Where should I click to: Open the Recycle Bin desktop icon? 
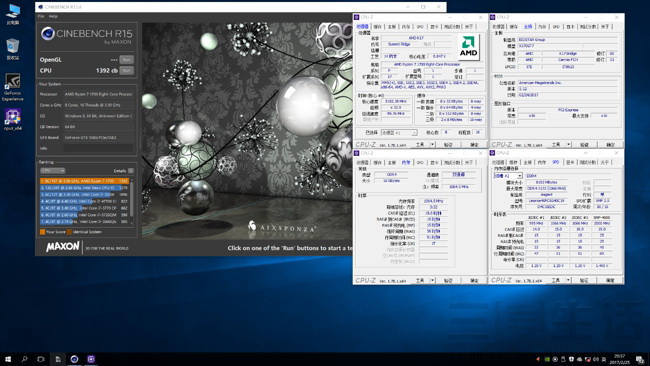(13, 49)
